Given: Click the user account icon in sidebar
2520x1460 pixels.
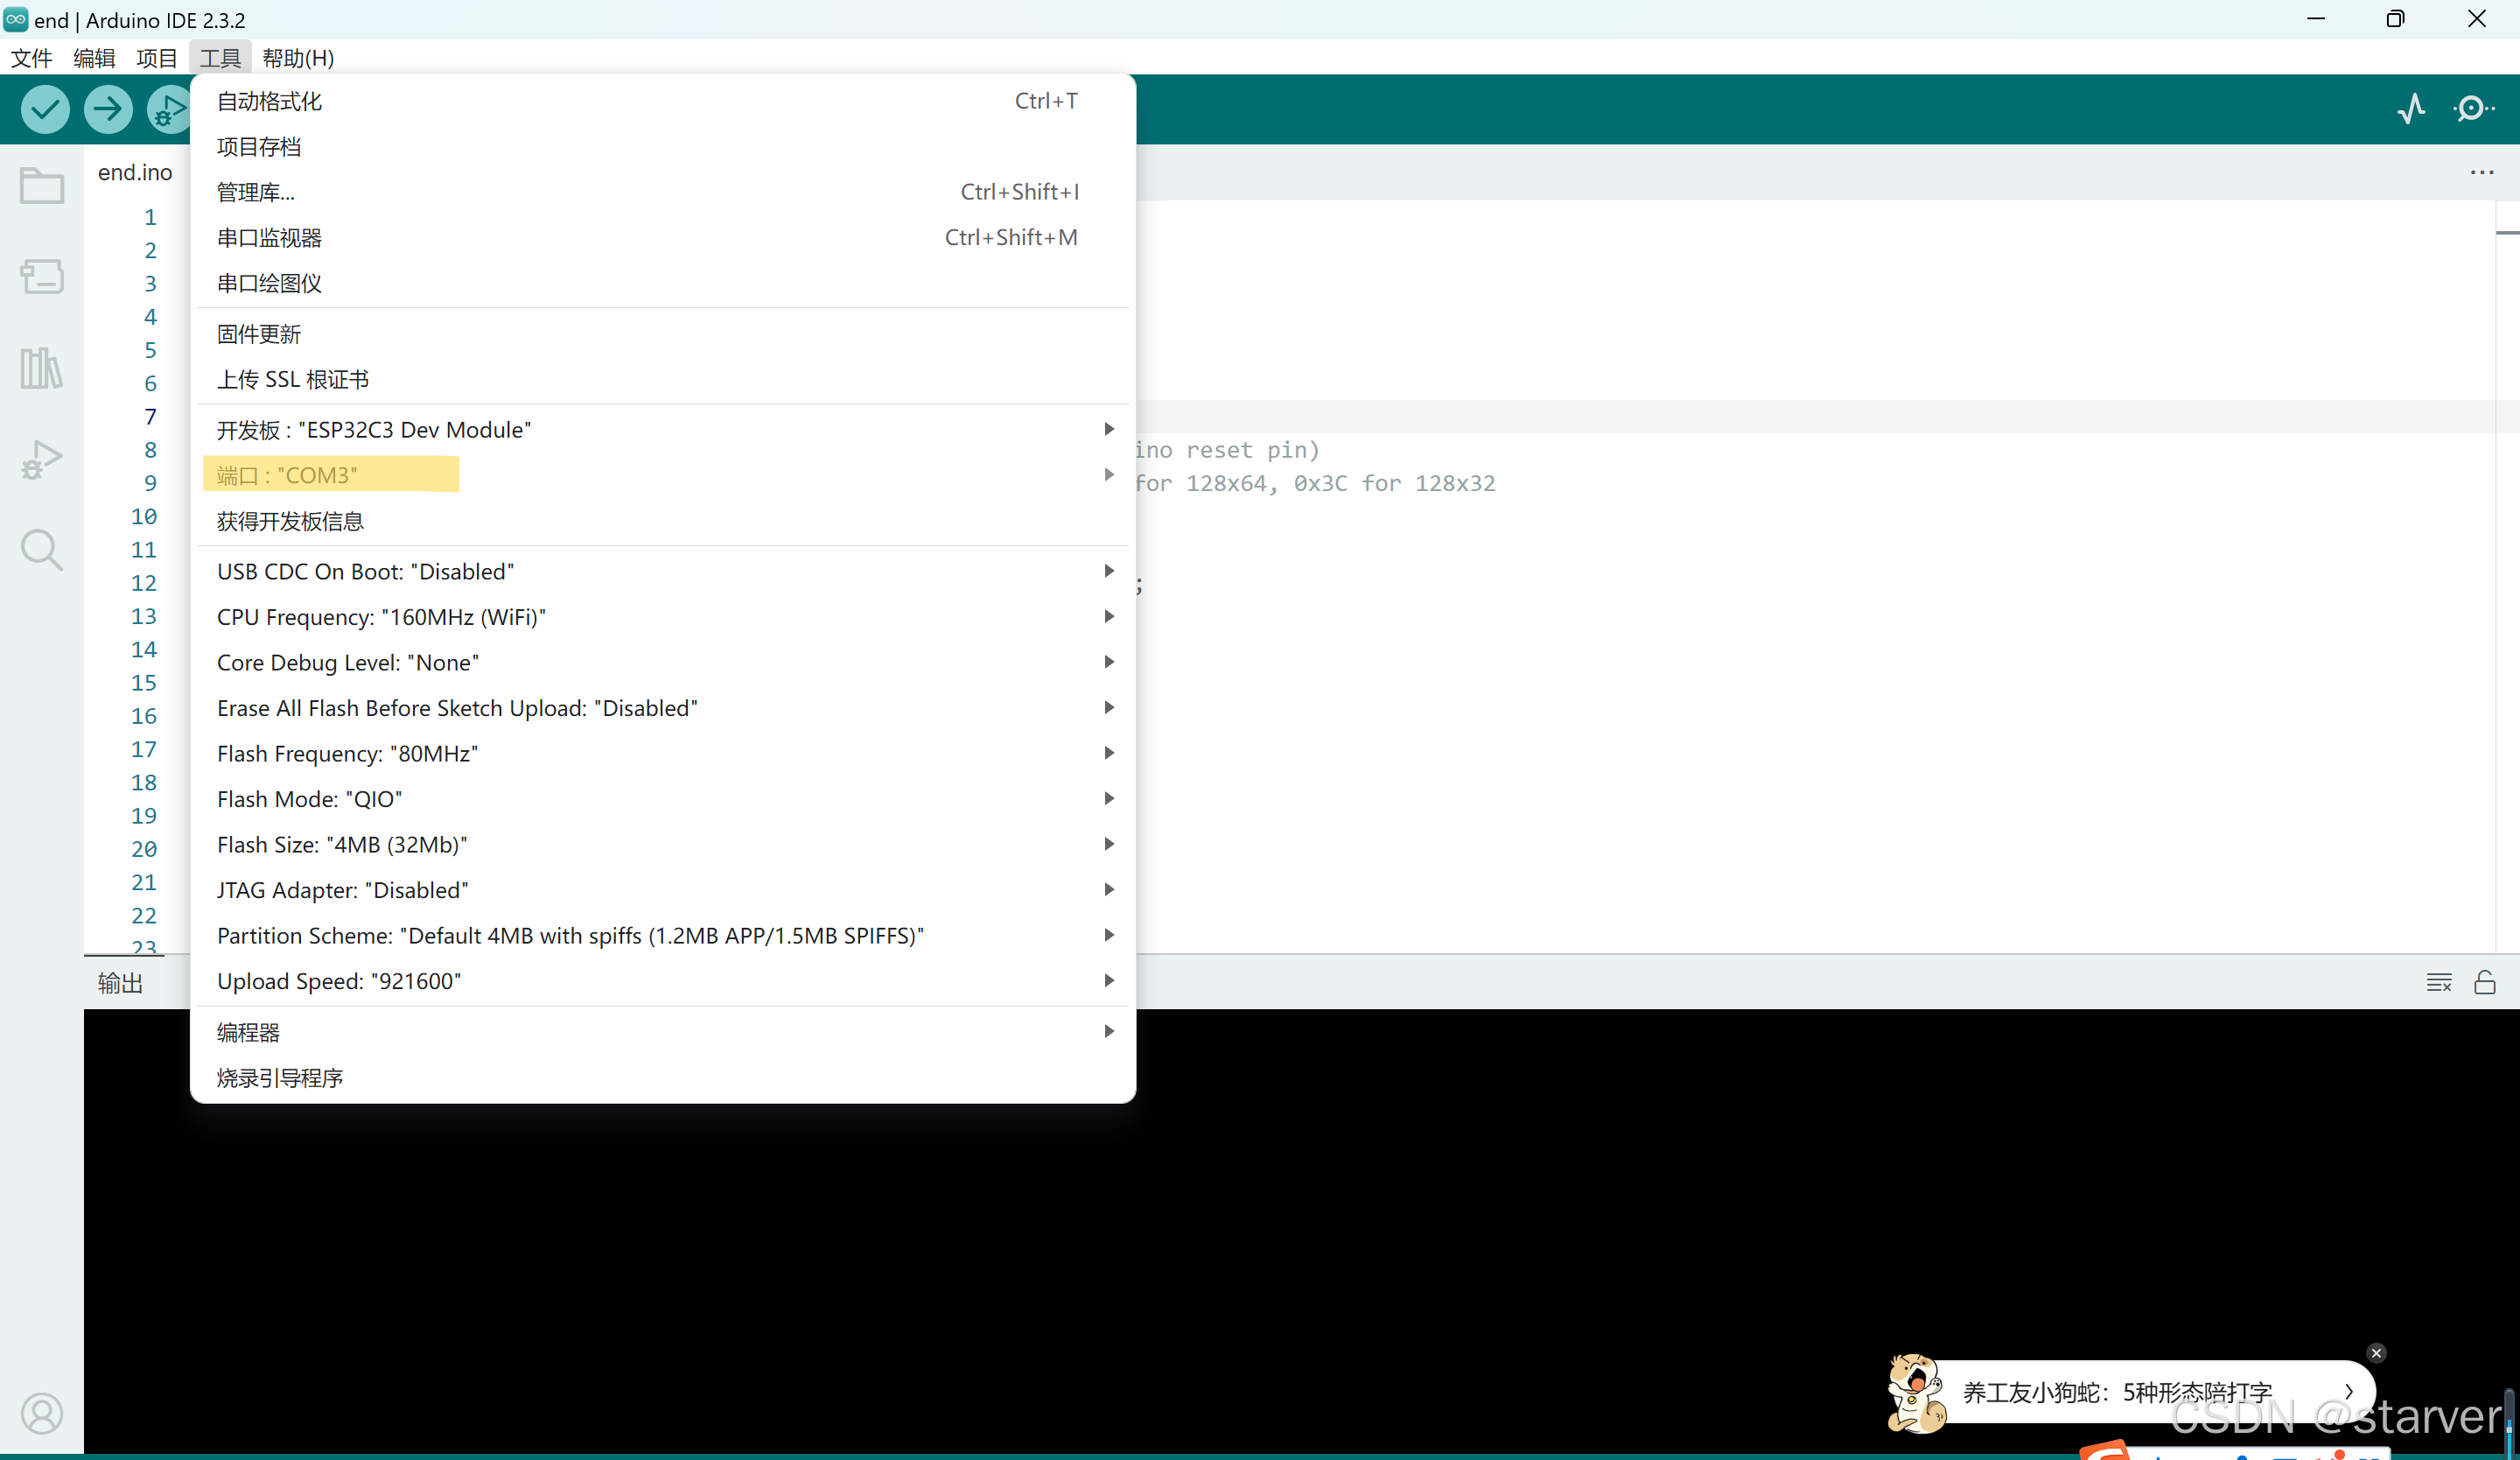Looking at the screenshot, I should coord(42,1413).
